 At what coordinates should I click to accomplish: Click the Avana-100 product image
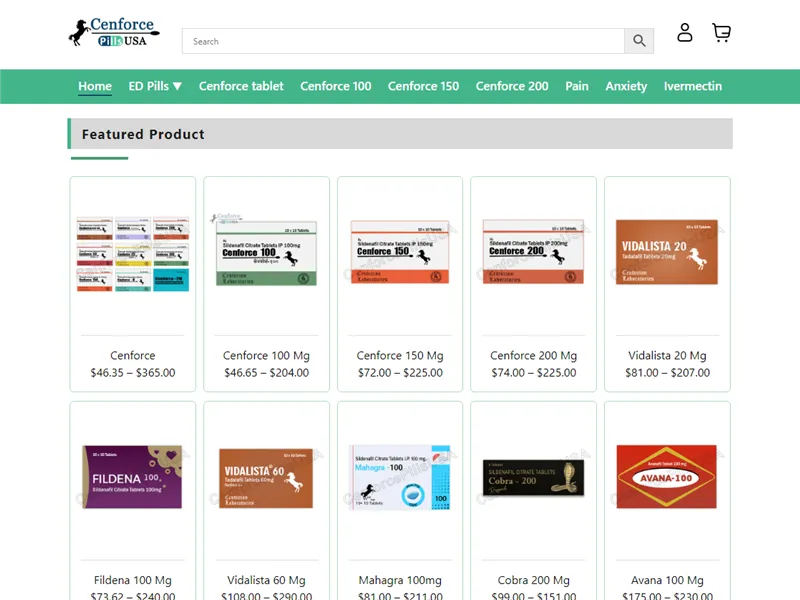pos(667,477)
